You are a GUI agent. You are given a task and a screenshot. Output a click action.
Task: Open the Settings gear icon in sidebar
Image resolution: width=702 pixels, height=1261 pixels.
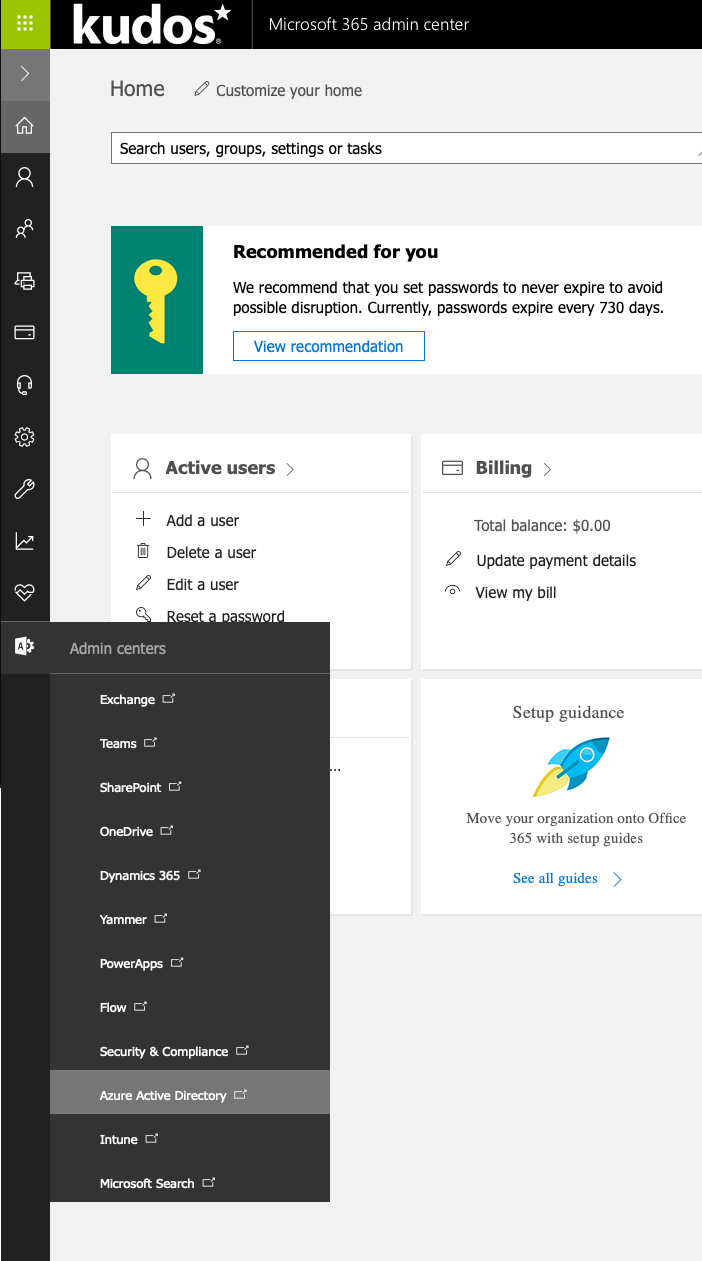[x=25, y=437]
